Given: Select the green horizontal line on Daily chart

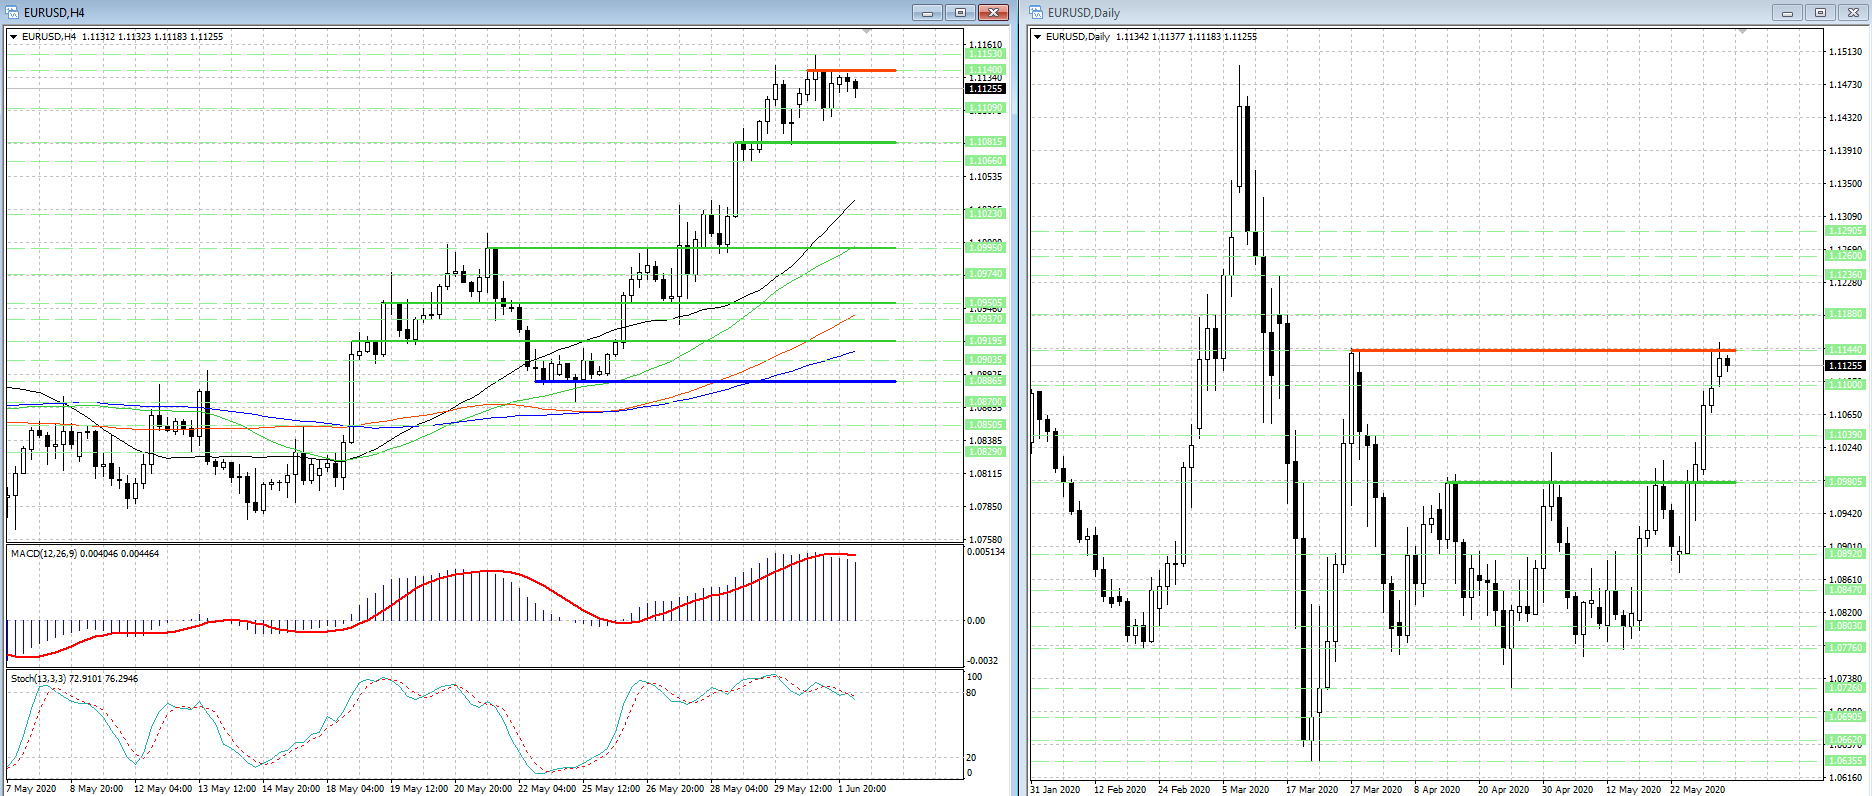Looking at the screenshot, I should tap(1591, 483).
